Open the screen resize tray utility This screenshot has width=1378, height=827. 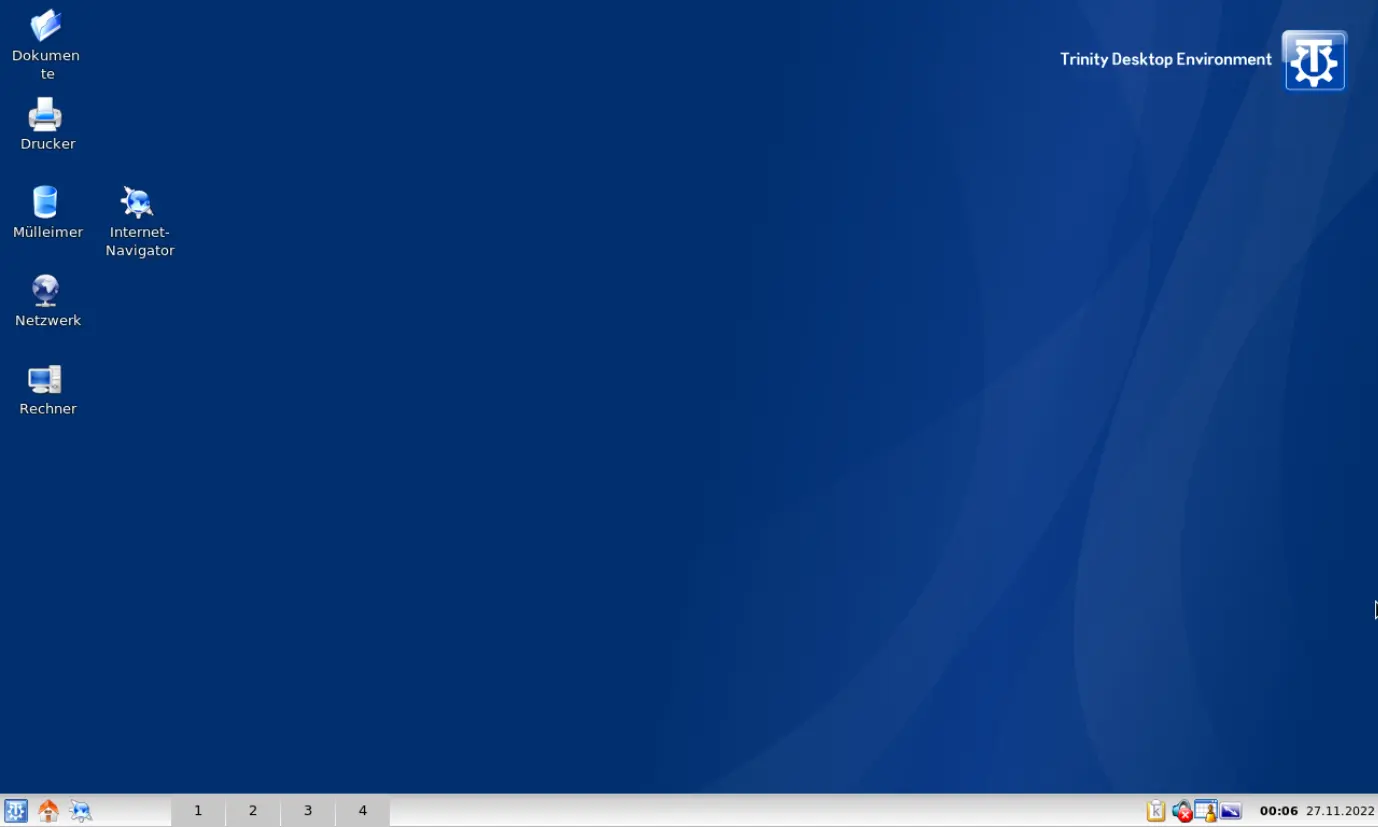click(x=1229, y=811)
